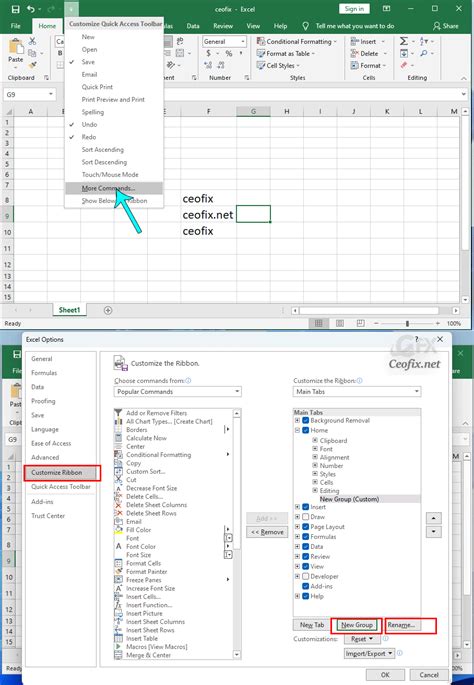474x685 pixels.
Task: Select Quick Print in the toolbar menu
Action: tap(114, 87)
